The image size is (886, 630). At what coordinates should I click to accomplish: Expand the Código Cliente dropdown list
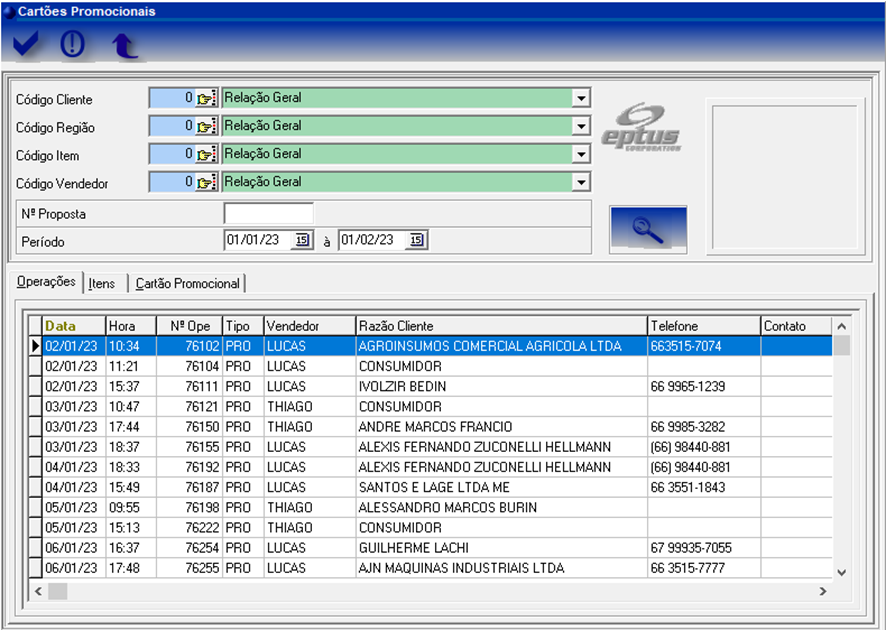point(580,99)
